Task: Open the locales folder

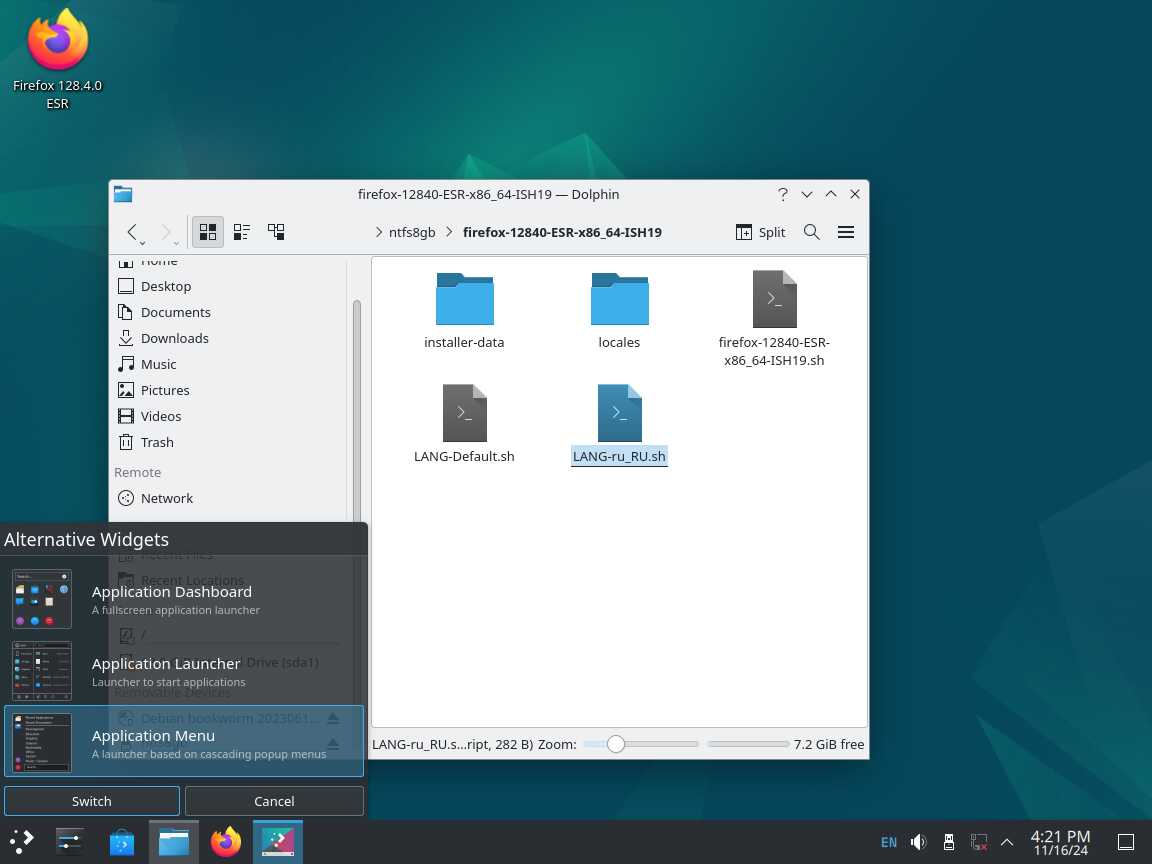Action: (619, 310)
